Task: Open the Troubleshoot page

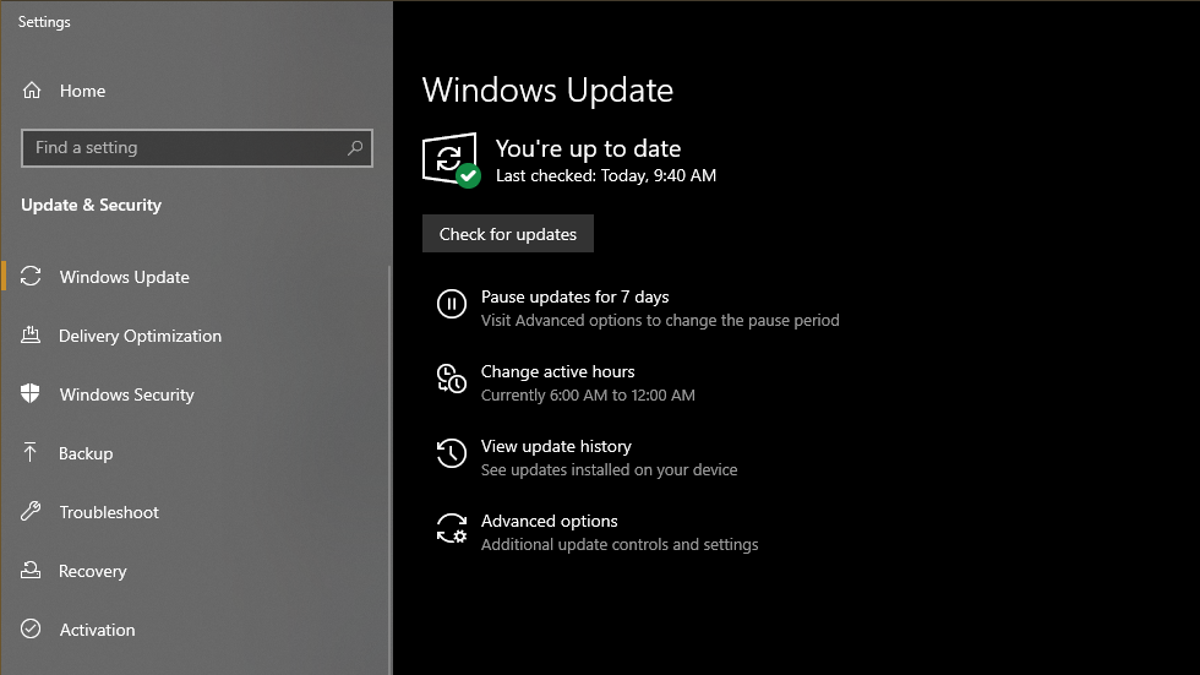Action: [109, 512]
